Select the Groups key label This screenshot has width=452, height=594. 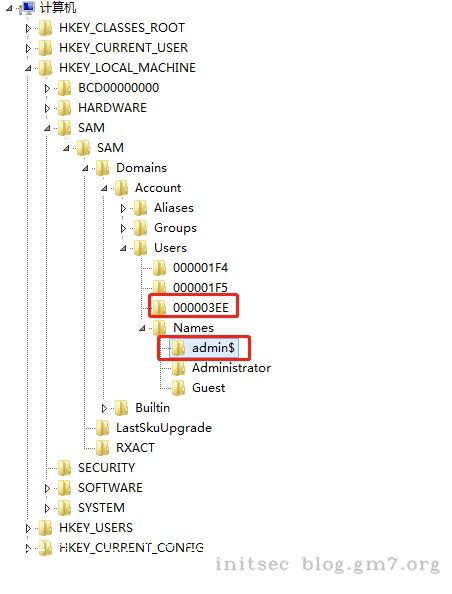[x=175, y=228]
